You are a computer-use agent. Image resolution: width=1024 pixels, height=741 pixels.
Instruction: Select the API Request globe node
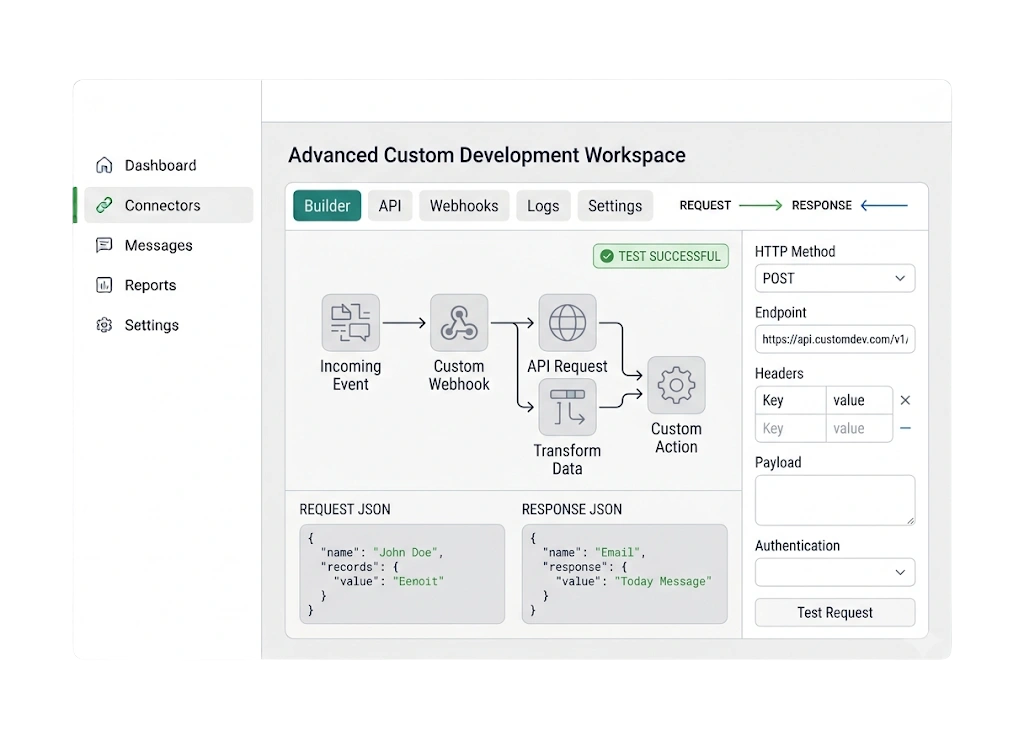coord(568,323)
